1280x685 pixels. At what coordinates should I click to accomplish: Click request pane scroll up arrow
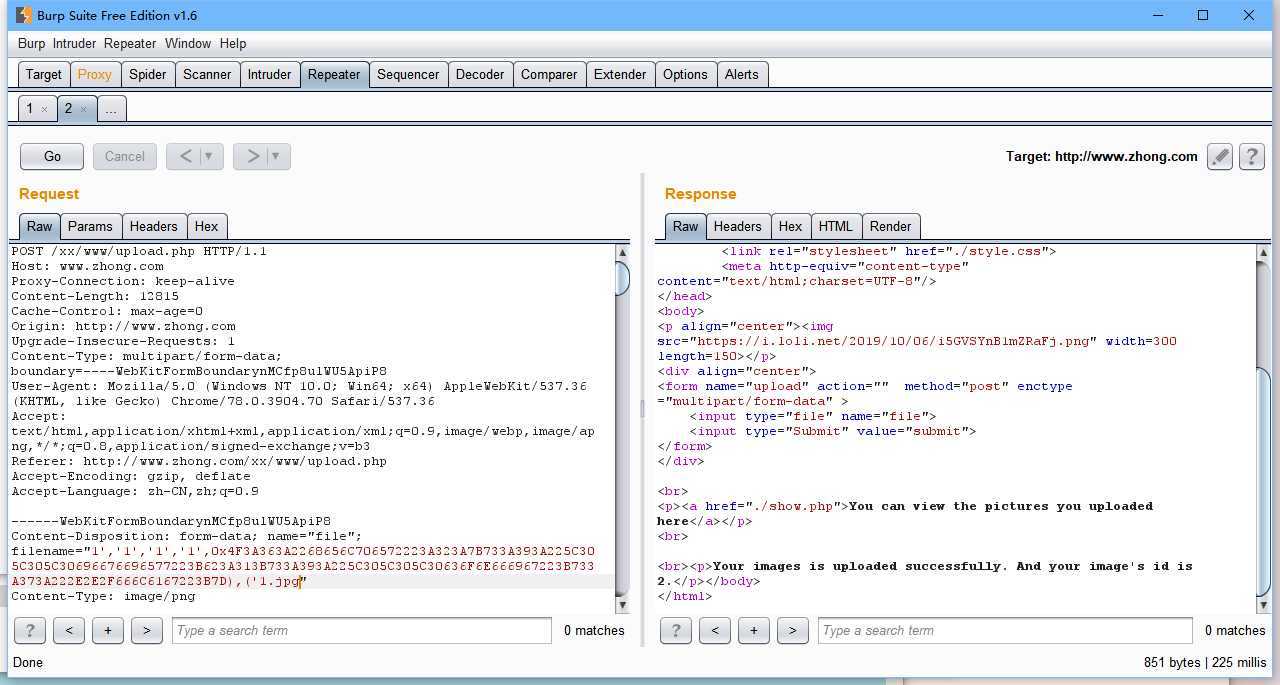622,252
